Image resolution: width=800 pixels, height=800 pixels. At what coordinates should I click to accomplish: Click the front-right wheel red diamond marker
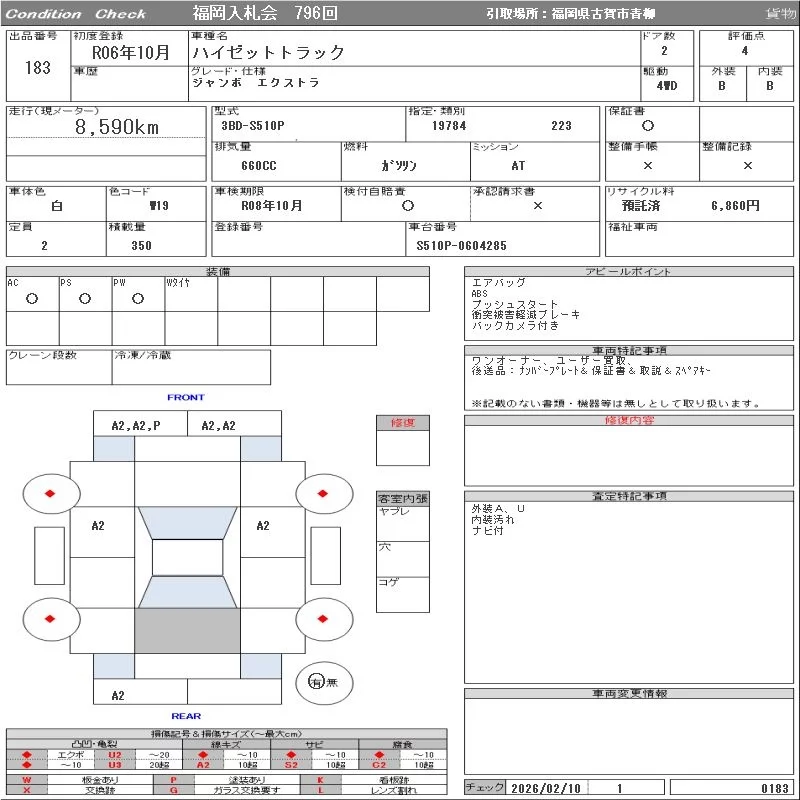tap(323, 494)
